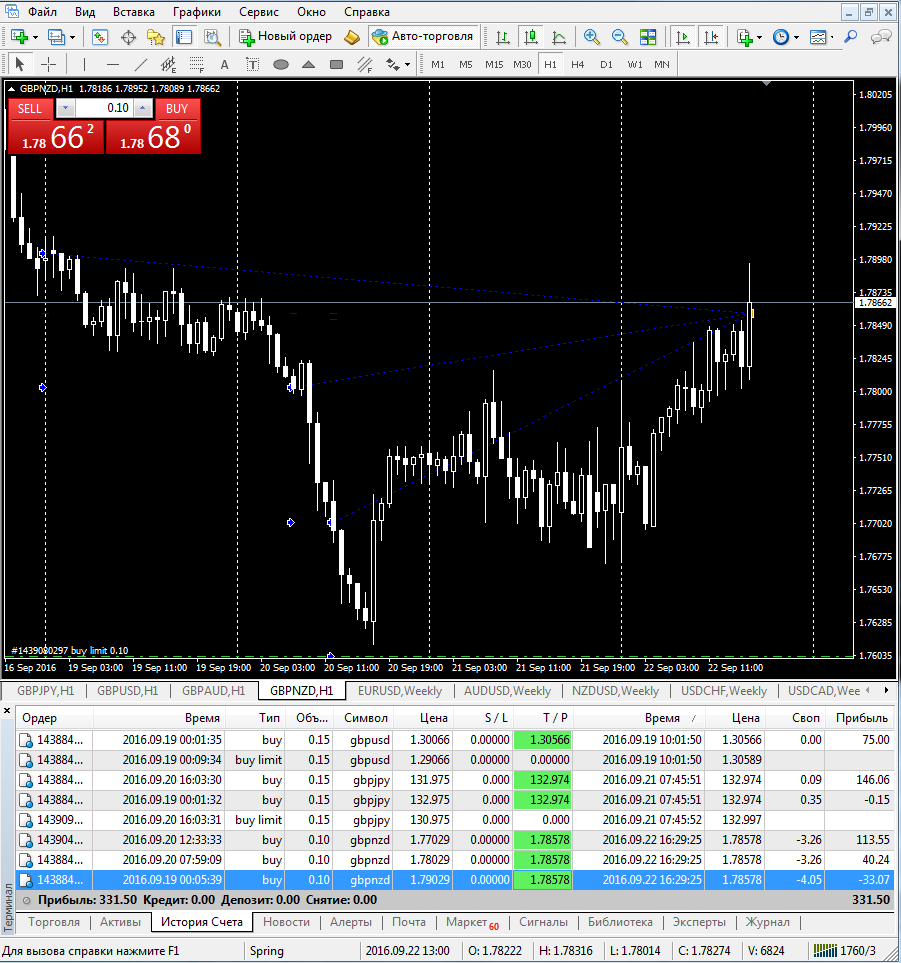The width and height of the screenshot is (901, 963).
Task: Open the Strategy Tester icon
Action: click(212, 37)
